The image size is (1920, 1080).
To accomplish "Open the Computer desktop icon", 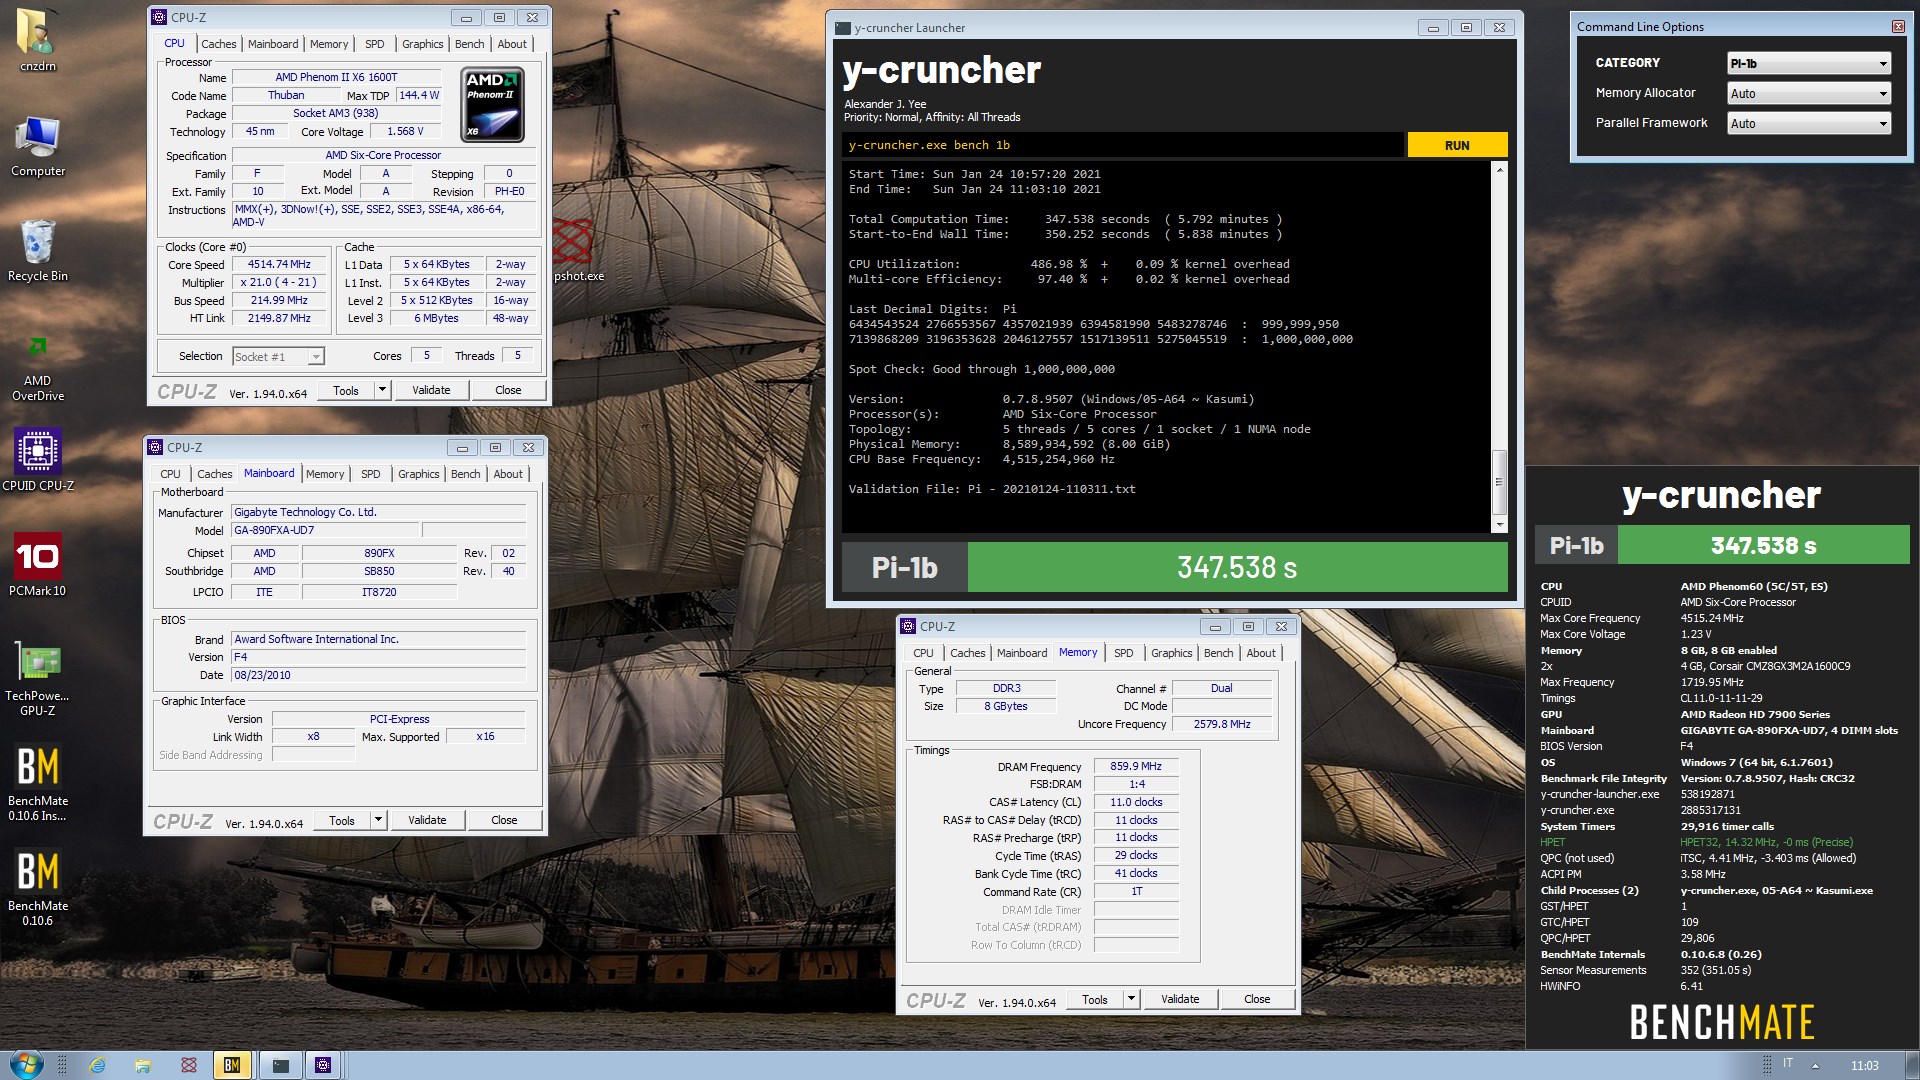I will click(x=37, y=145).
